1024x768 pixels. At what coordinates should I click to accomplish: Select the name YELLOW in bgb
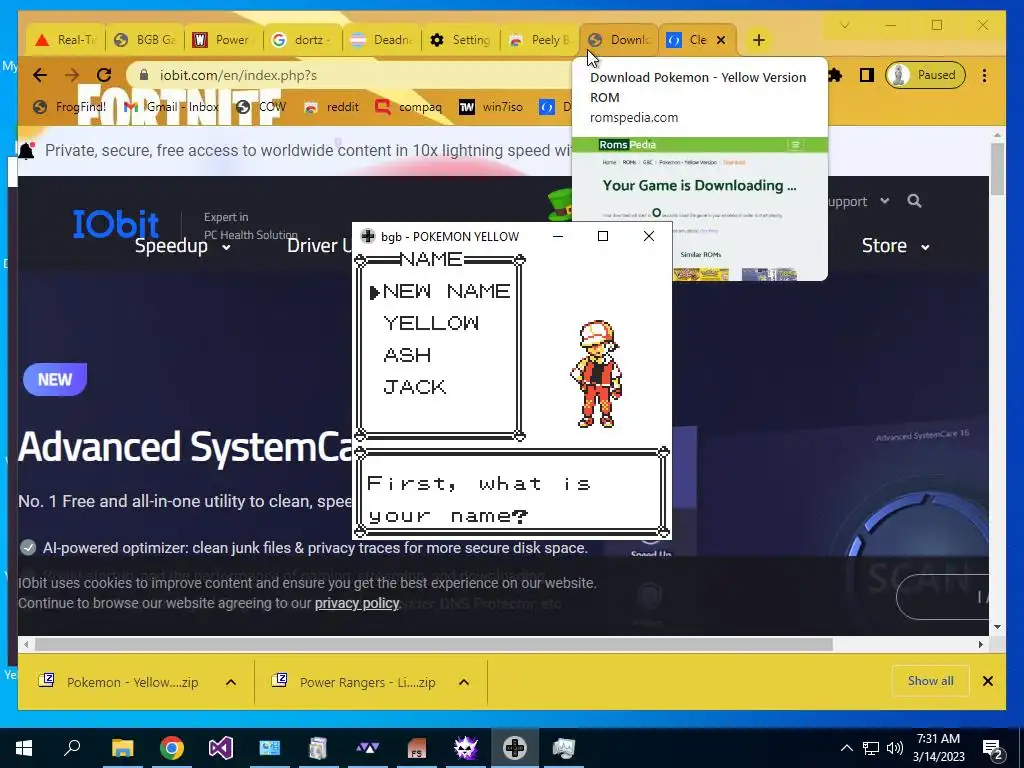pos(431,323)
